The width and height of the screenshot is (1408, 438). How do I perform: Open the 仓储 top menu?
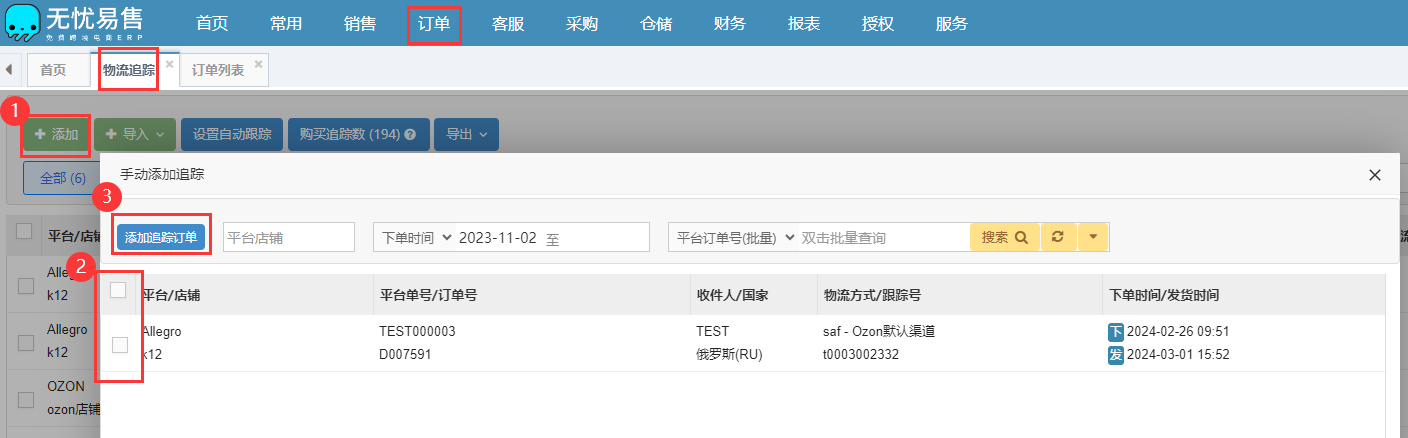point(656,23)
